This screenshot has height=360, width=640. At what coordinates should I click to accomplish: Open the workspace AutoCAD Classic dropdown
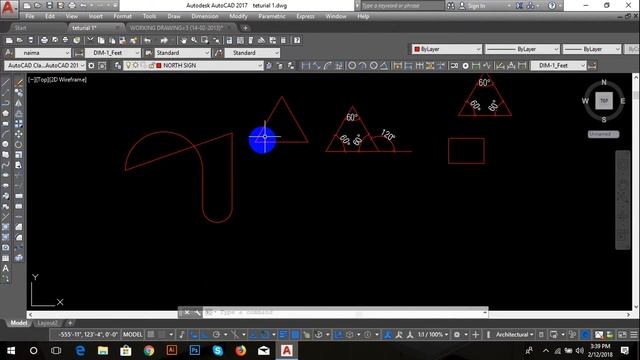pyautogui.click(x=45, y=65)
